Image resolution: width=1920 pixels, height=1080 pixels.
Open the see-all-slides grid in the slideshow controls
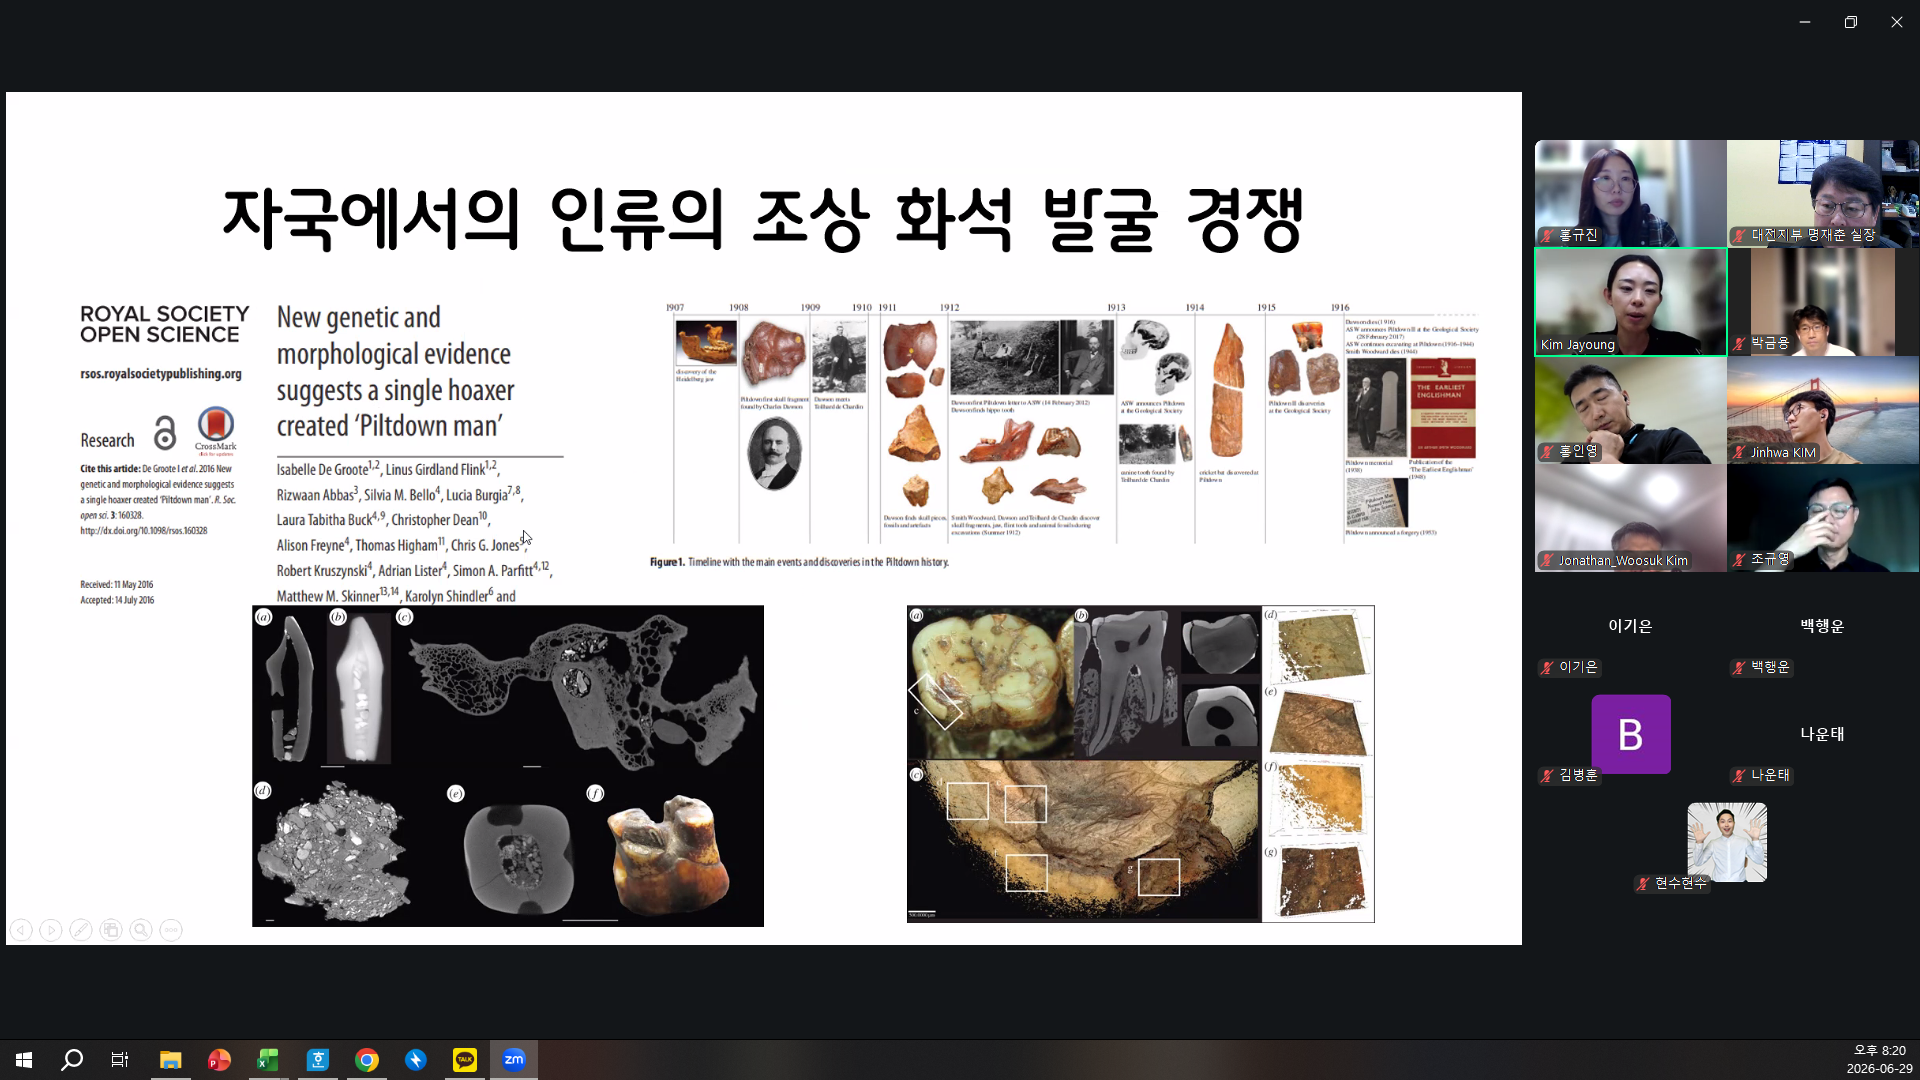(111, 930)
